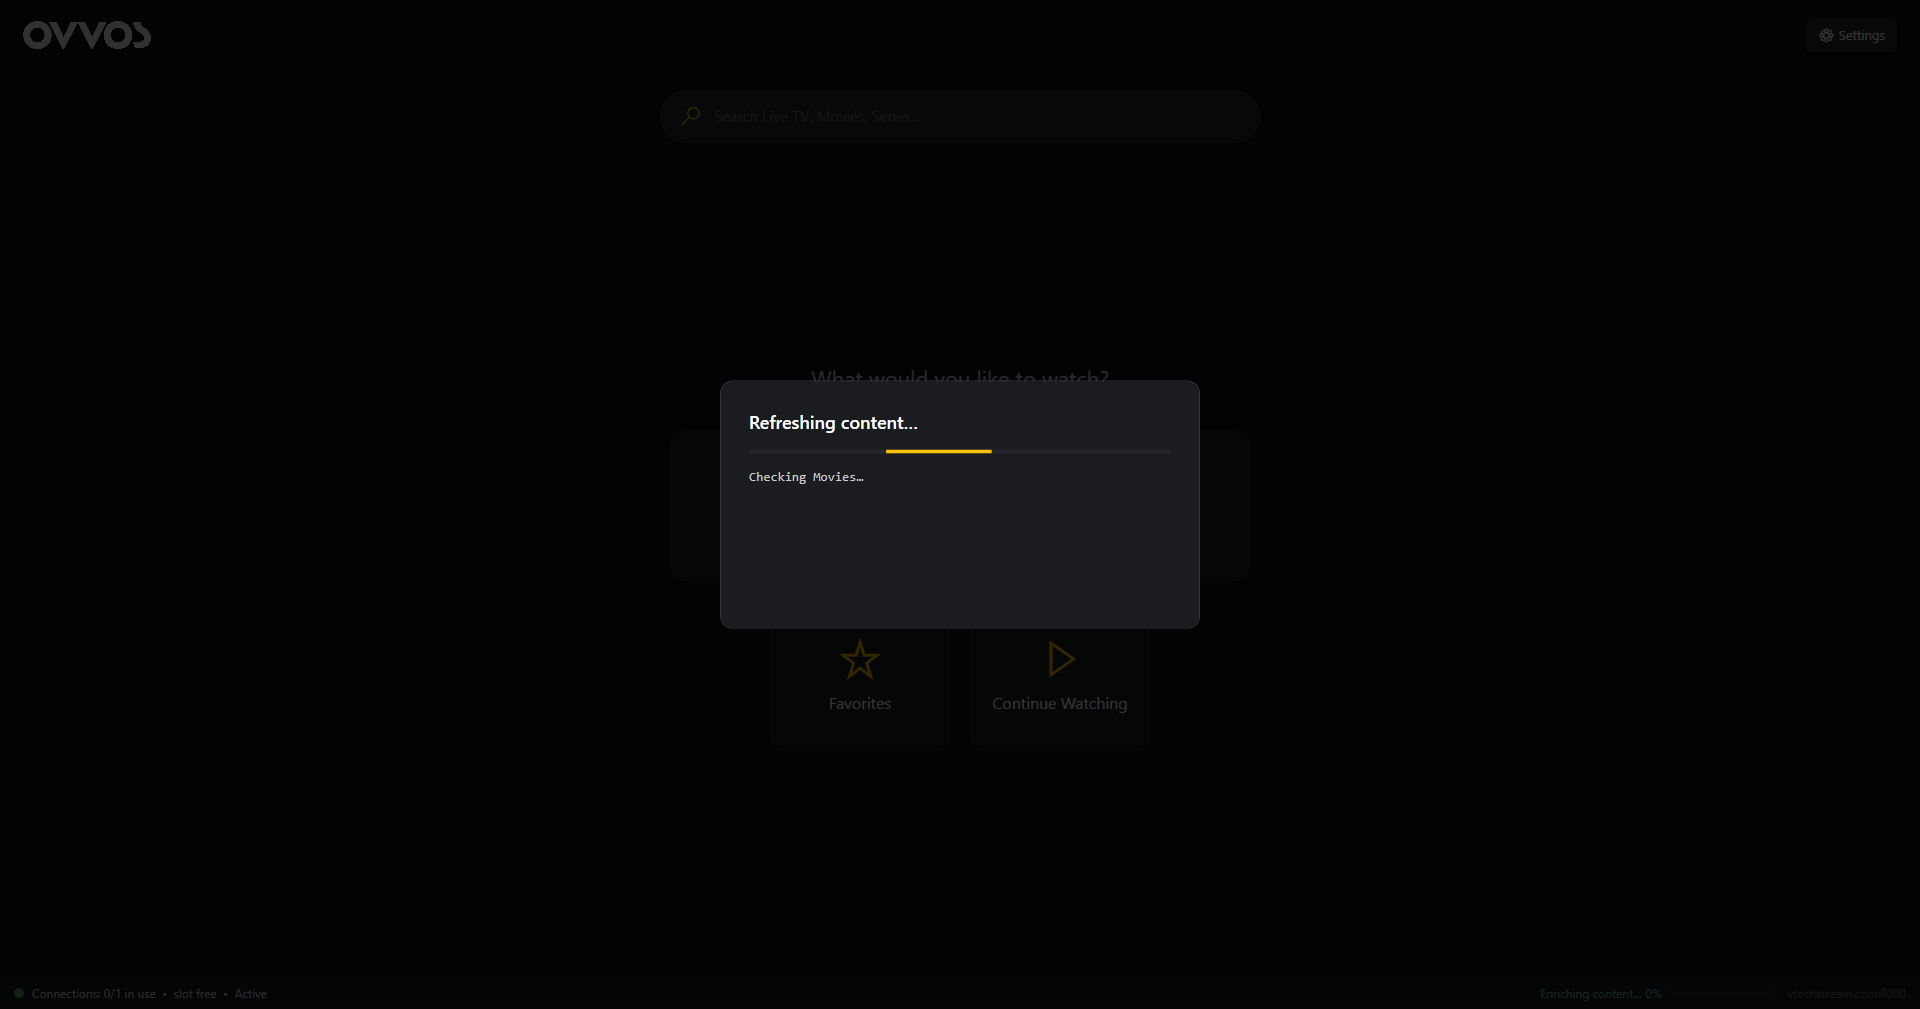Focus the Search Live TV, Movies, Series field

[x=959, y=116]
